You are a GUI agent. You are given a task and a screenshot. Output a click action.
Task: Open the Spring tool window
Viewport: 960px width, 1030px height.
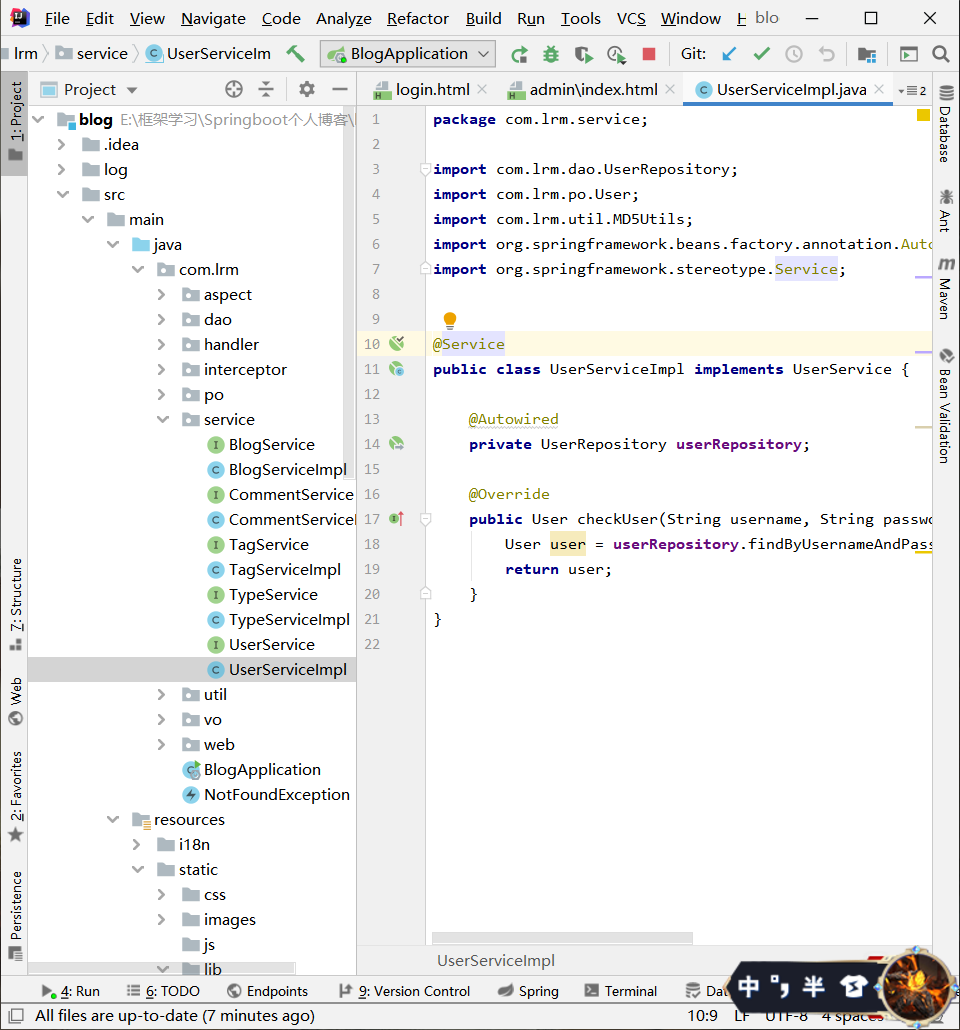click(x=528, y=991)
